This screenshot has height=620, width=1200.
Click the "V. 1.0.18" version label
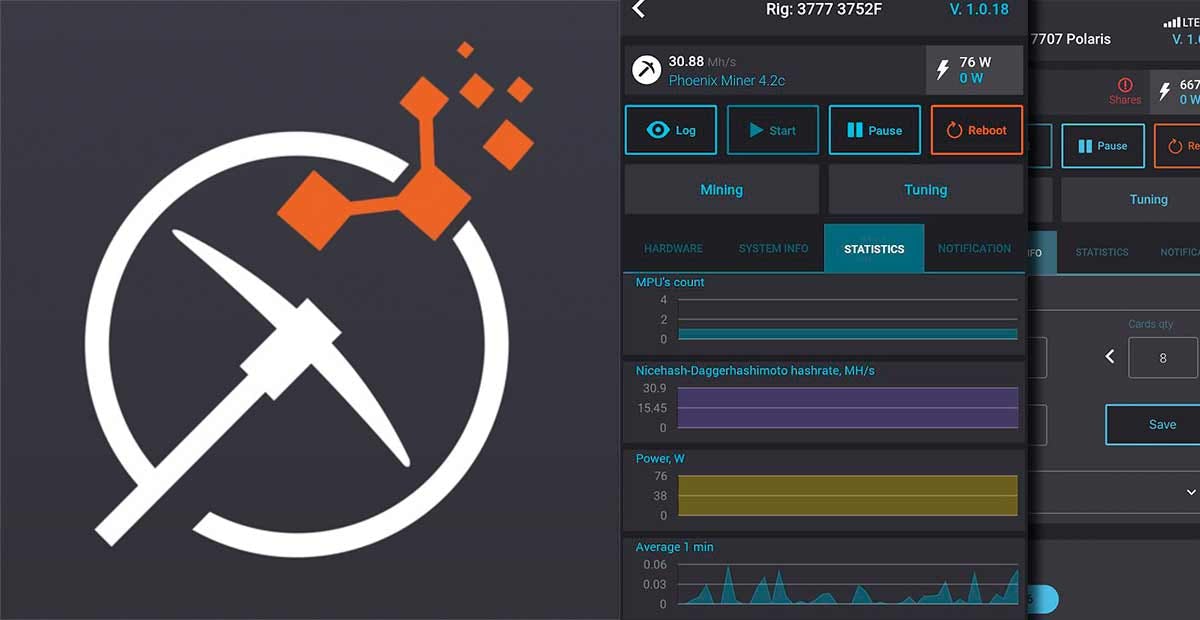point(979,10)
